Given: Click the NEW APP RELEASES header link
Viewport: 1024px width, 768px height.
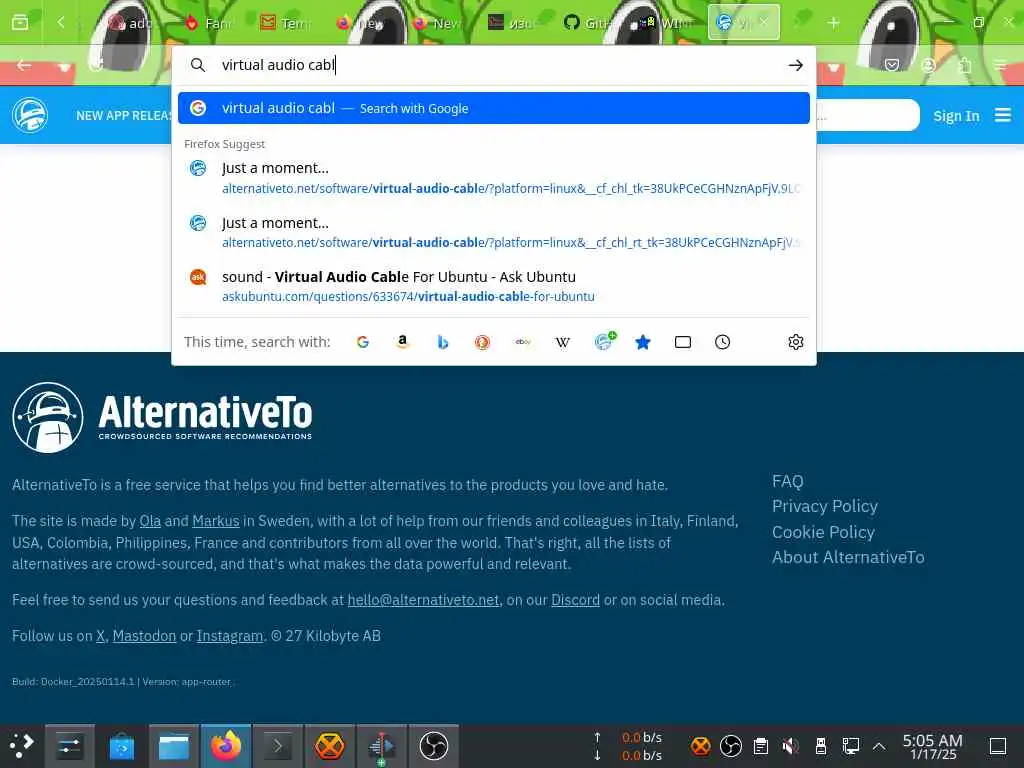Looking at the screenshot, I should click(124, 116).
